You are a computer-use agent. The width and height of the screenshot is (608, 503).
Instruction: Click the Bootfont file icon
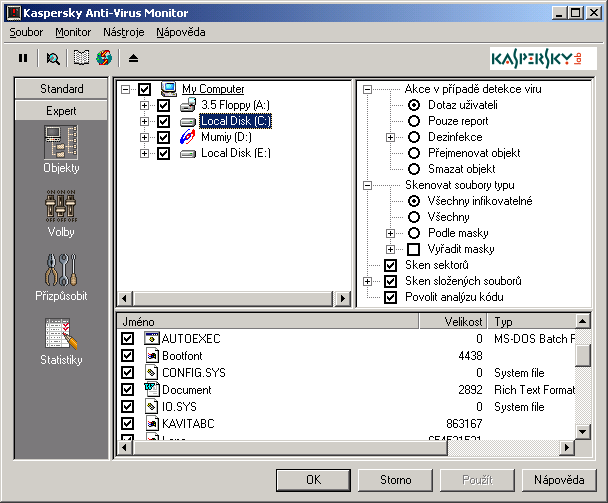point(152,355)
